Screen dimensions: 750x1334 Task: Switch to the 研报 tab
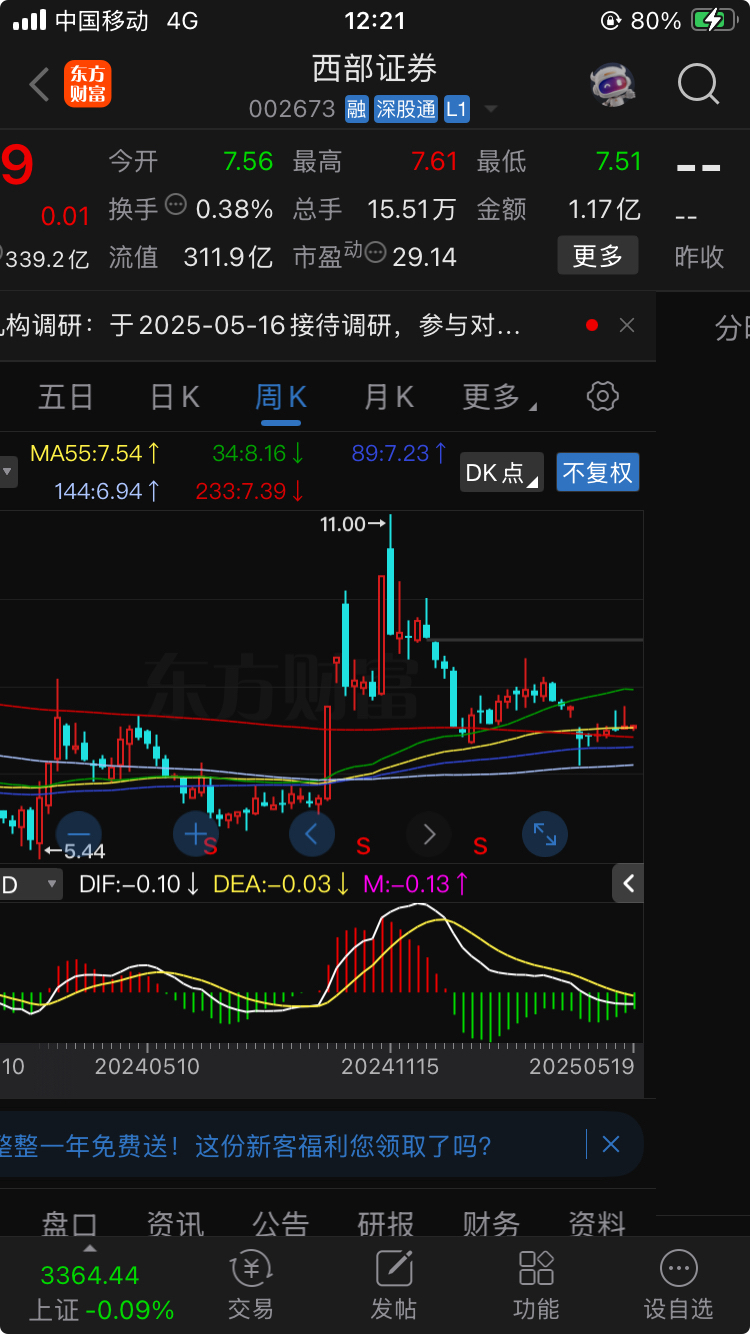coord(386,1224)
